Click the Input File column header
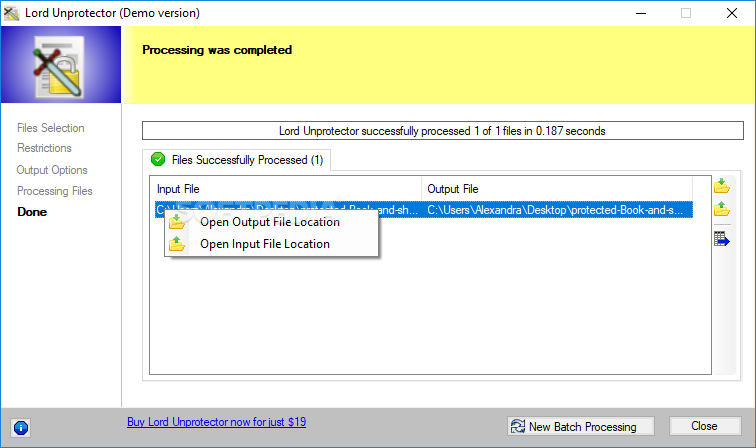Image resolution: width=756 pixels, height=448 pixels. pos(287,189)
